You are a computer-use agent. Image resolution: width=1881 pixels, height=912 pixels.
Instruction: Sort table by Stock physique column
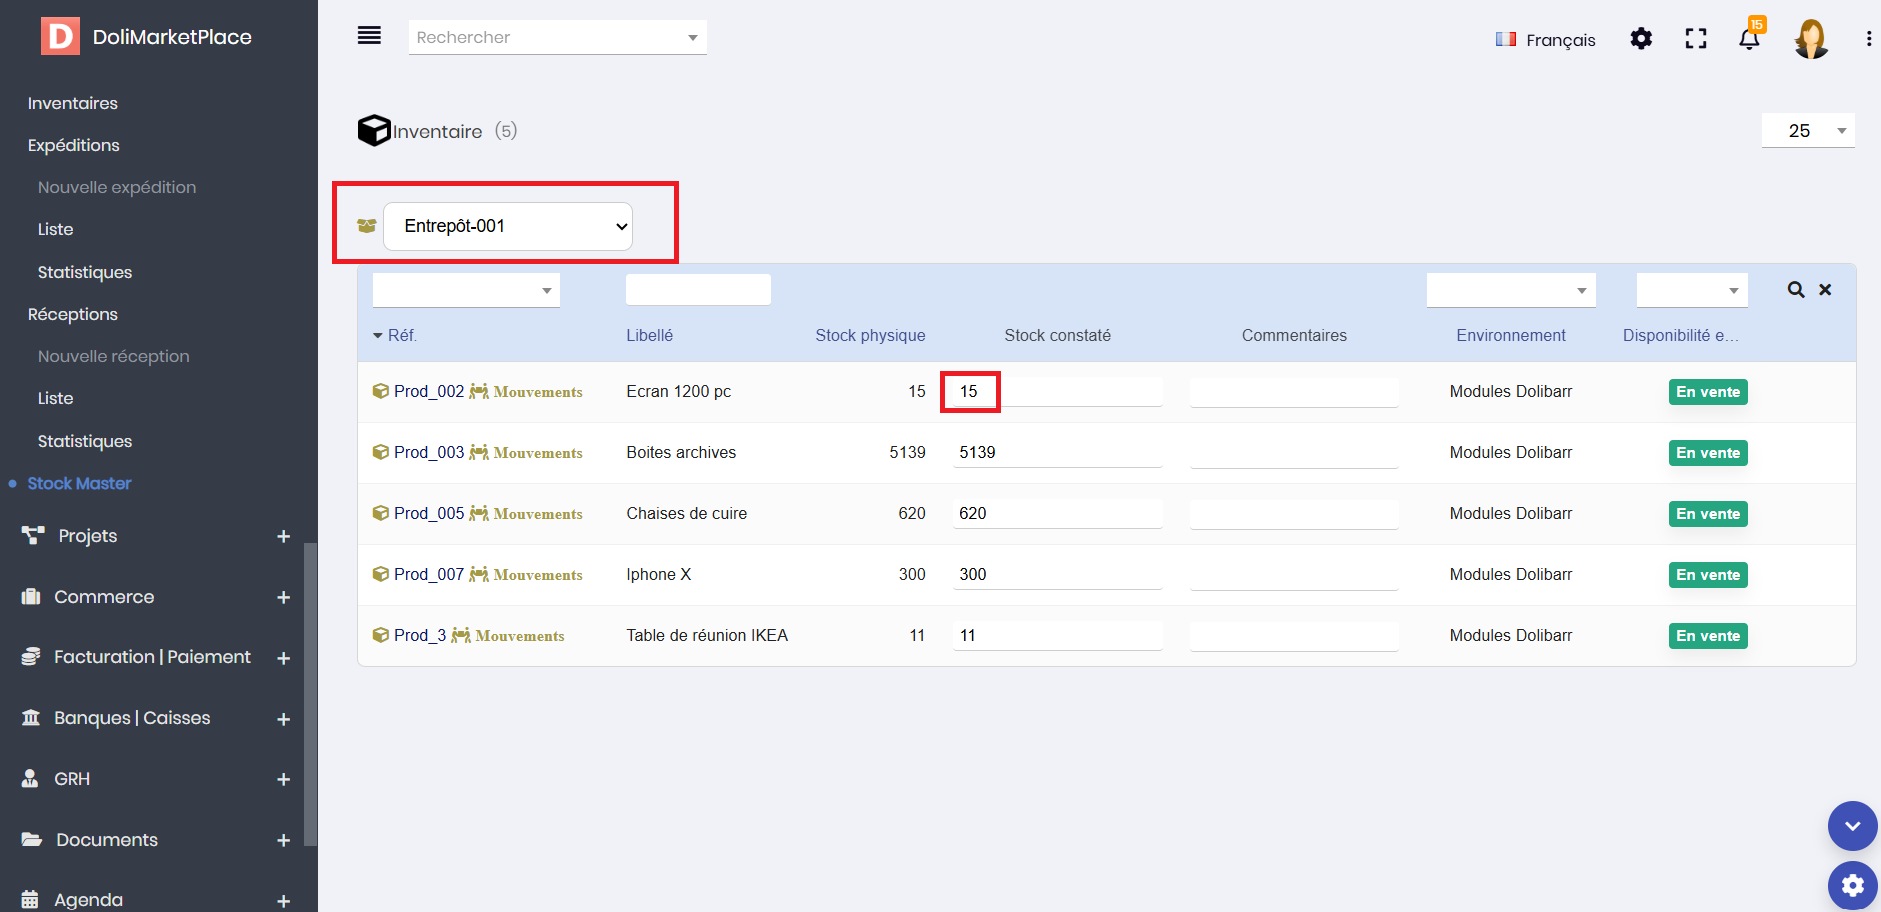[869, 336]
